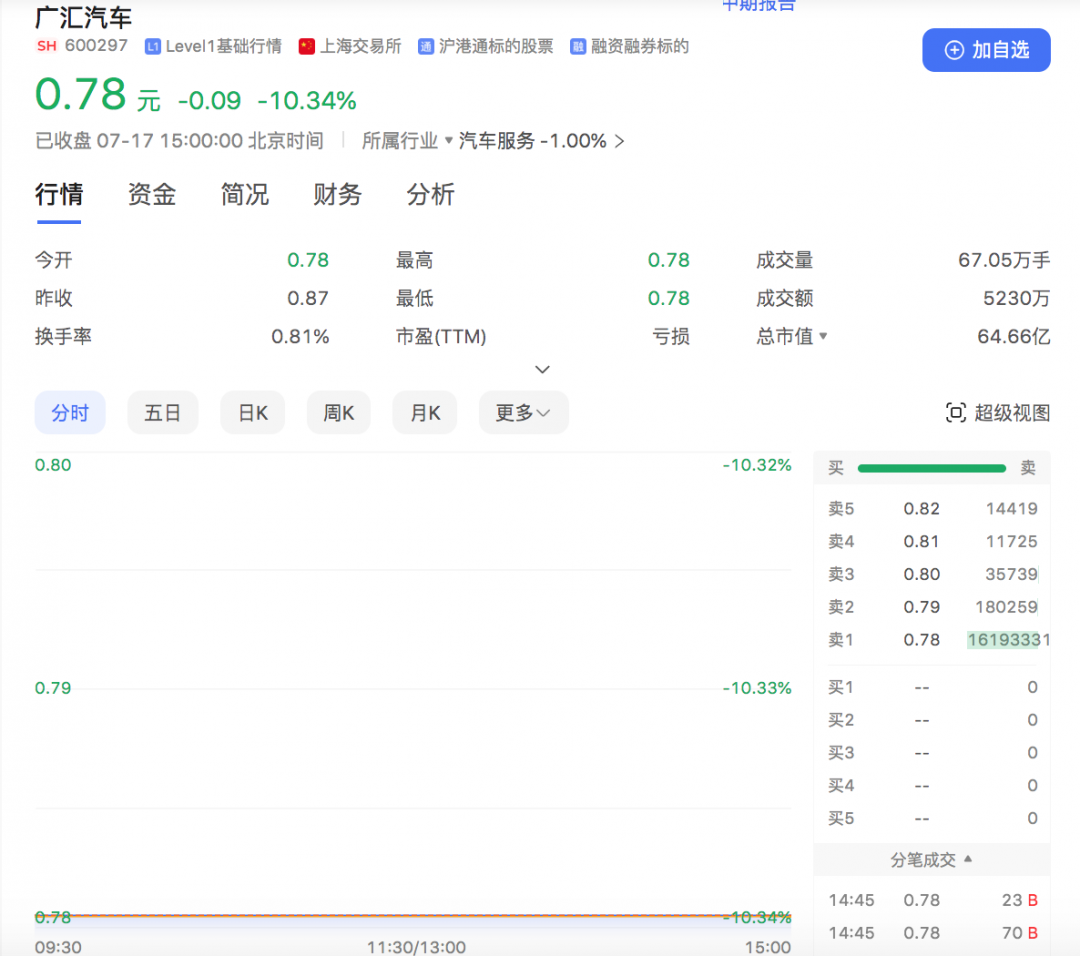Select the 日K chart period
Image resolution: width=1080 pixels, height=956 pixels.
pyautogui.click(x=252, y=413)
